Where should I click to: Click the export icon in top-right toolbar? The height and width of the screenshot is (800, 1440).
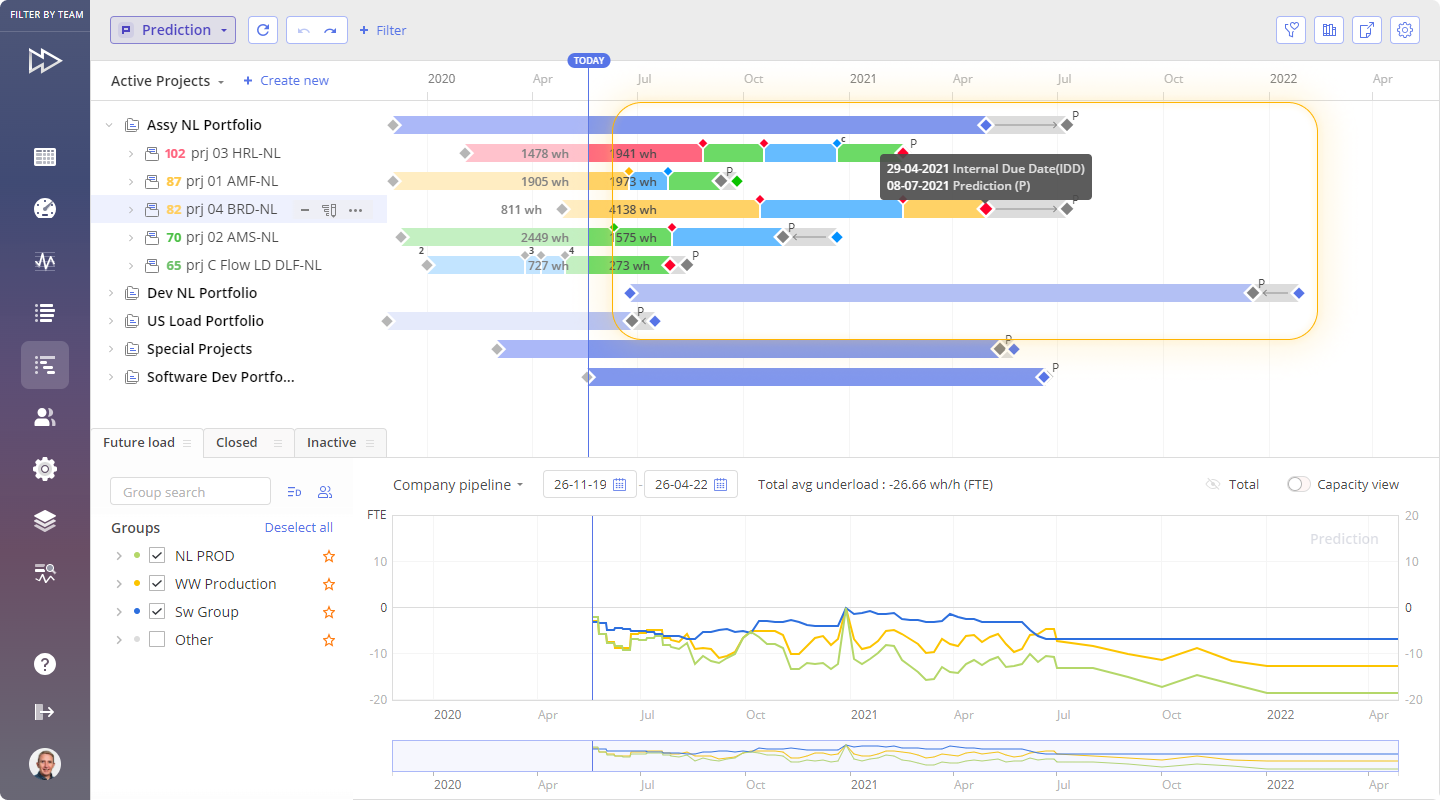coord(1367,30)
